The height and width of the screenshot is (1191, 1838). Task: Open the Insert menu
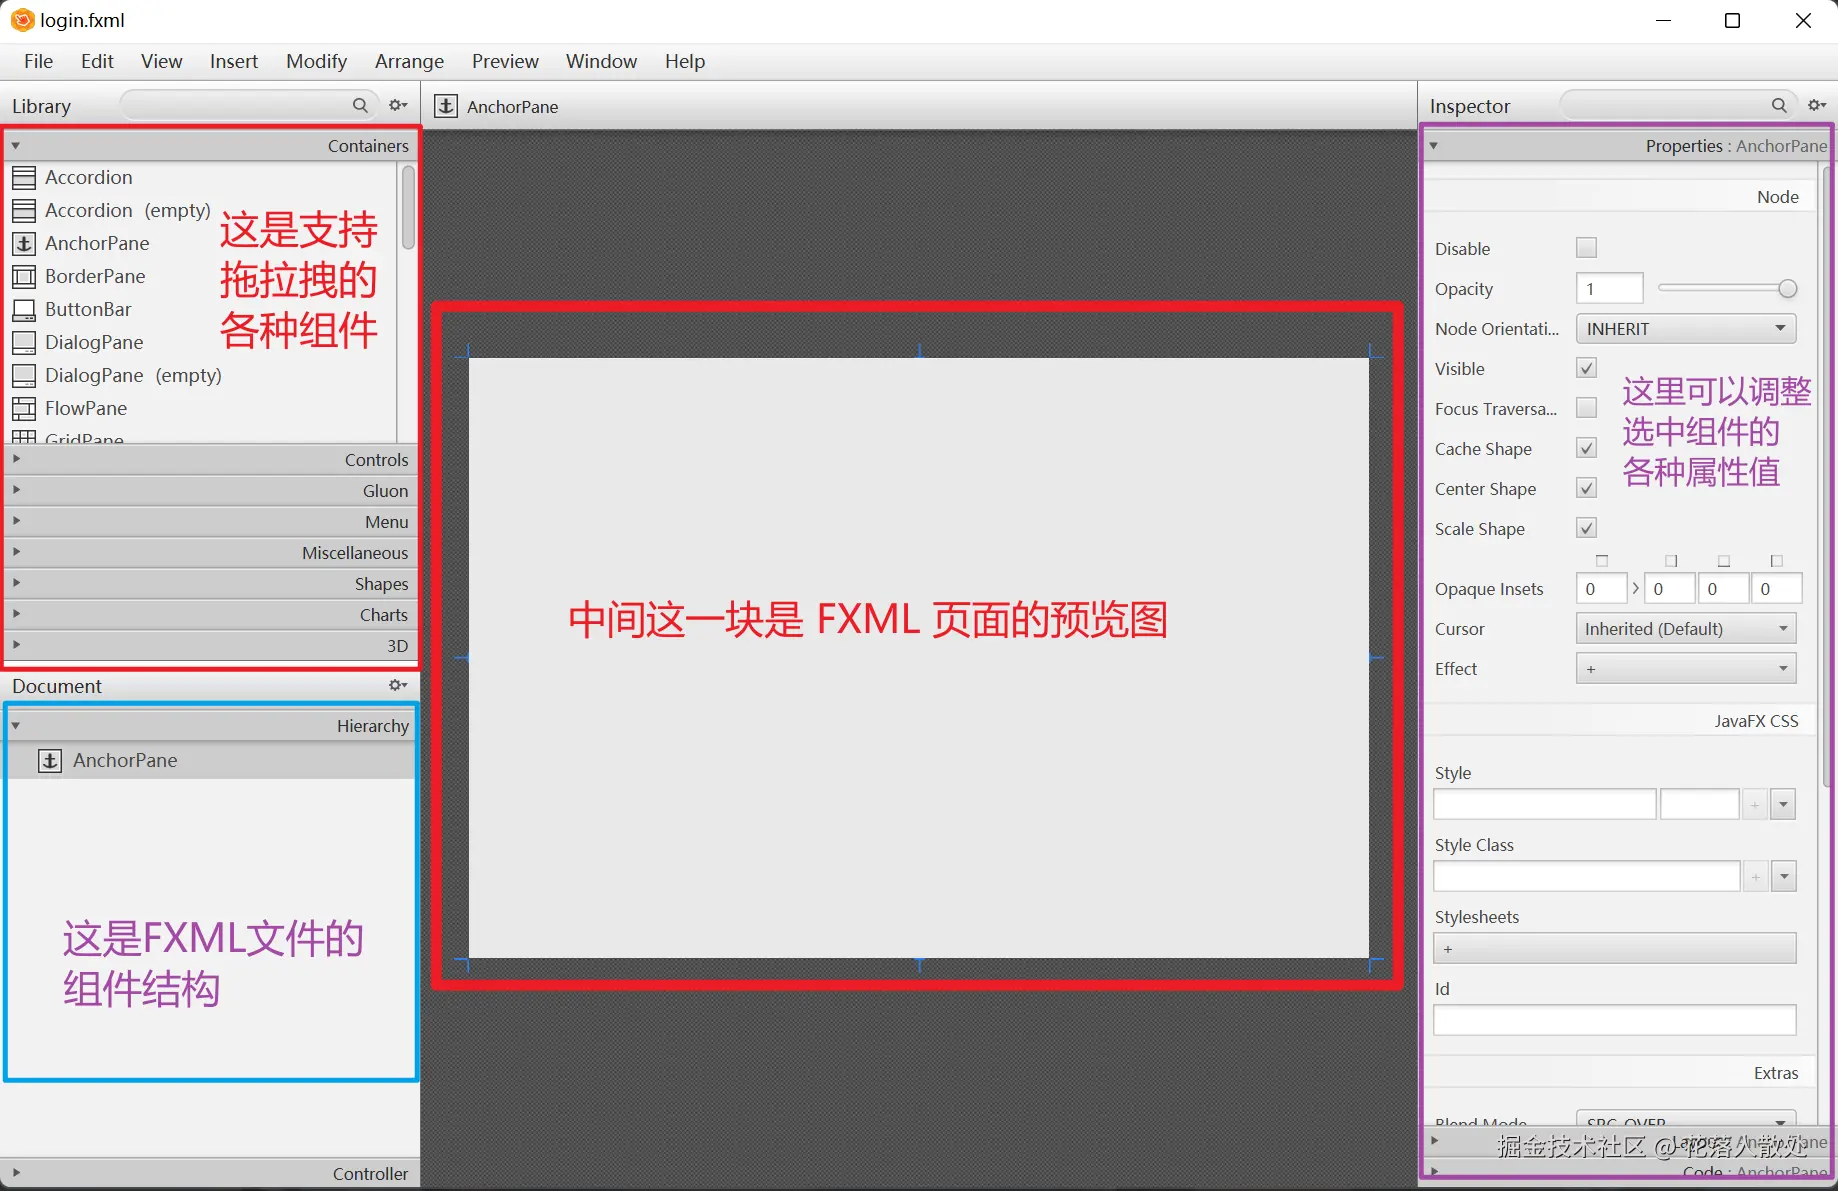pos(234,61)
